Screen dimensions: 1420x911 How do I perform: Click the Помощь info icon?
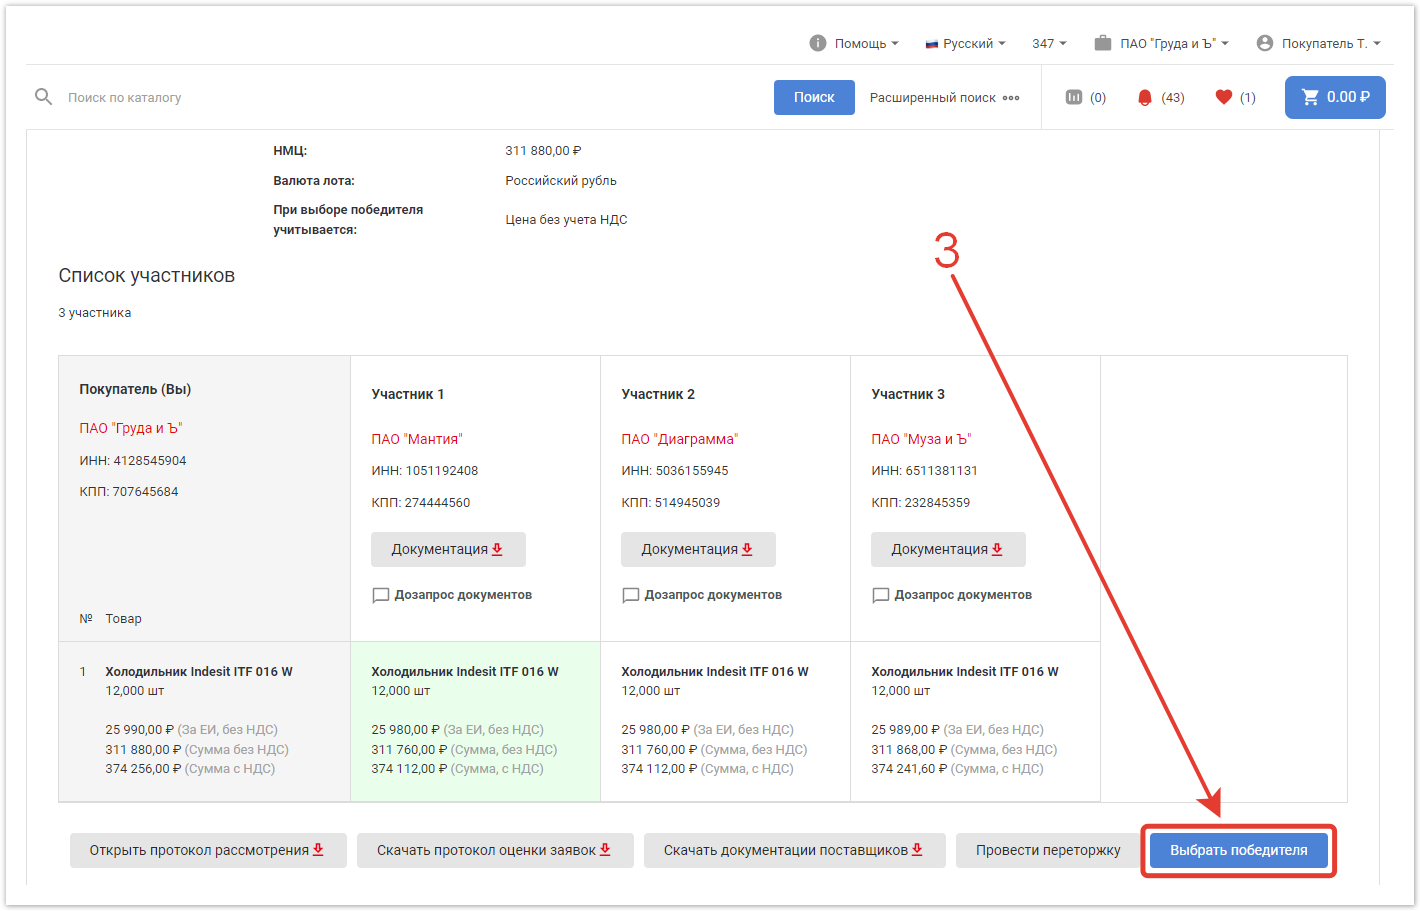pos(817,43)
